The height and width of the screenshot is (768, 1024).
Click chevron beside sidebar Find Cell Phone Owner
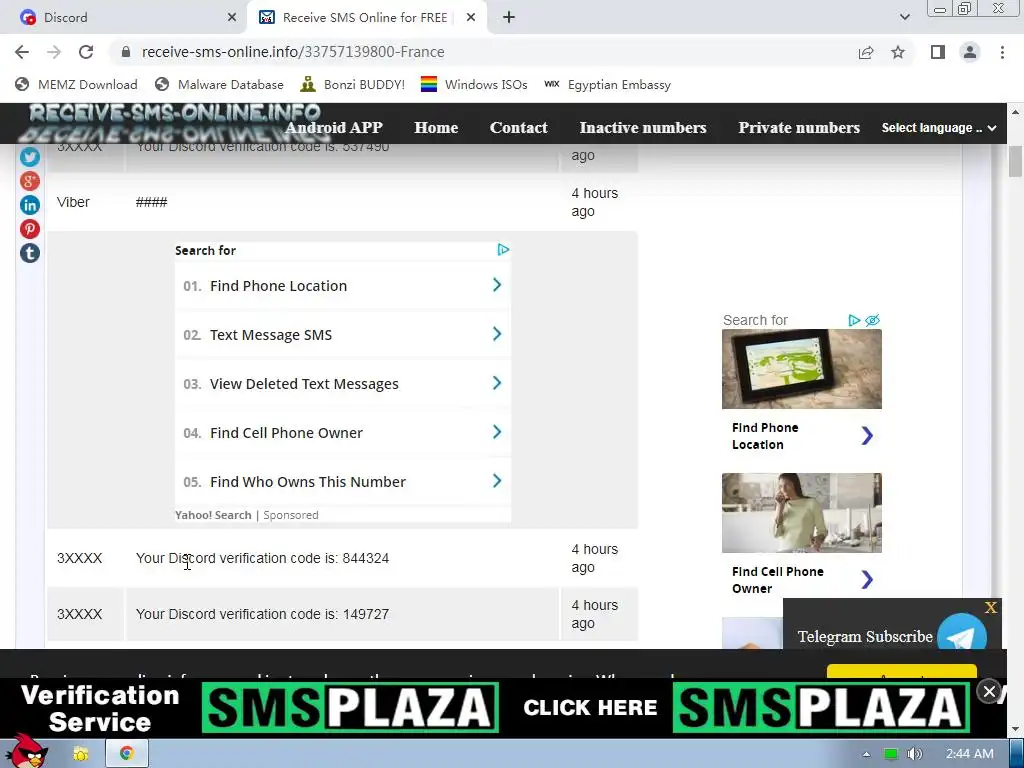click(867, 579)
